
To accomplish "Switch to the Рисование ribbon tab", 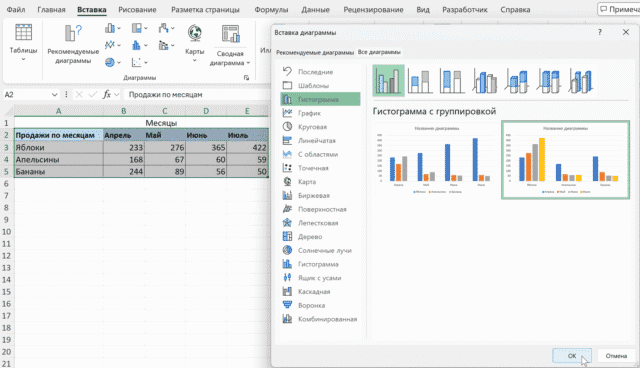I will (x=137, y=9).
